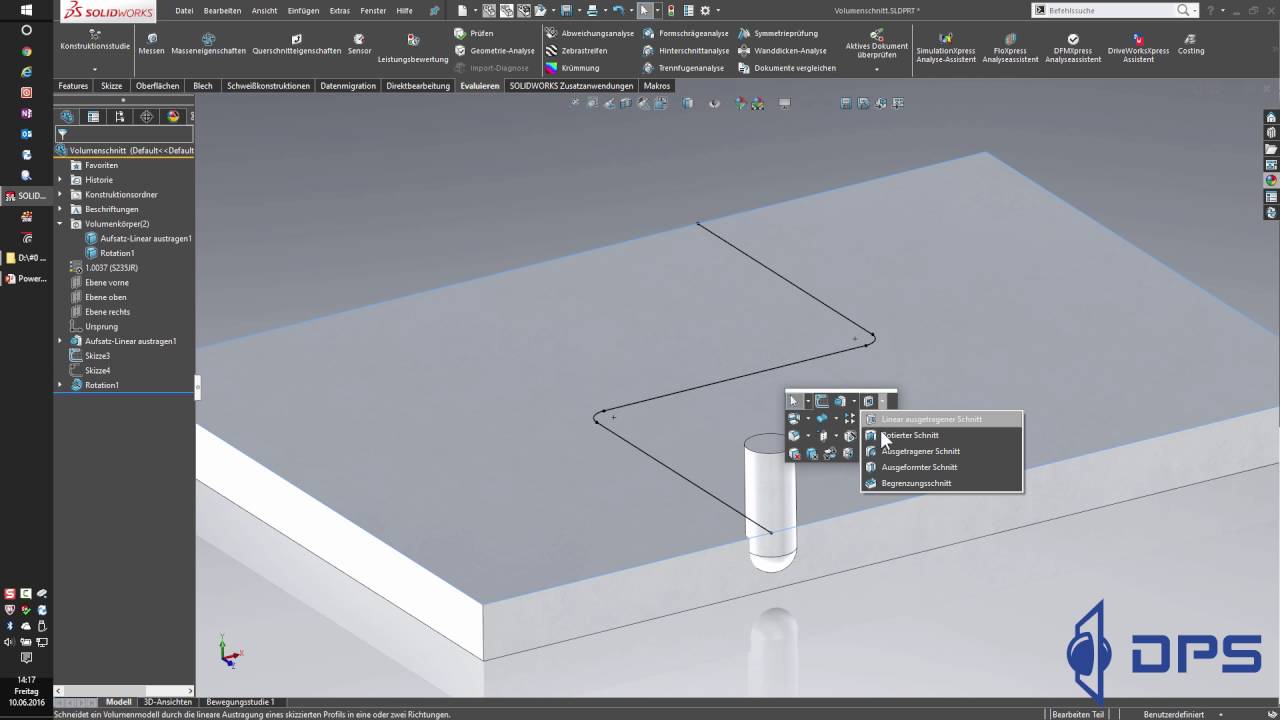This screenshot has width=1280, height=720.
Task: Open dropdown arrow next to Undo
Action: coord(630,10)
